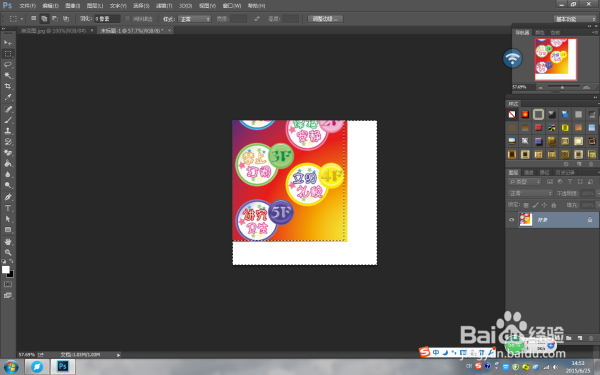Click the new style icon in Styles panel
This screenshot has width=600, height=375.
click(x=579, y=164)
